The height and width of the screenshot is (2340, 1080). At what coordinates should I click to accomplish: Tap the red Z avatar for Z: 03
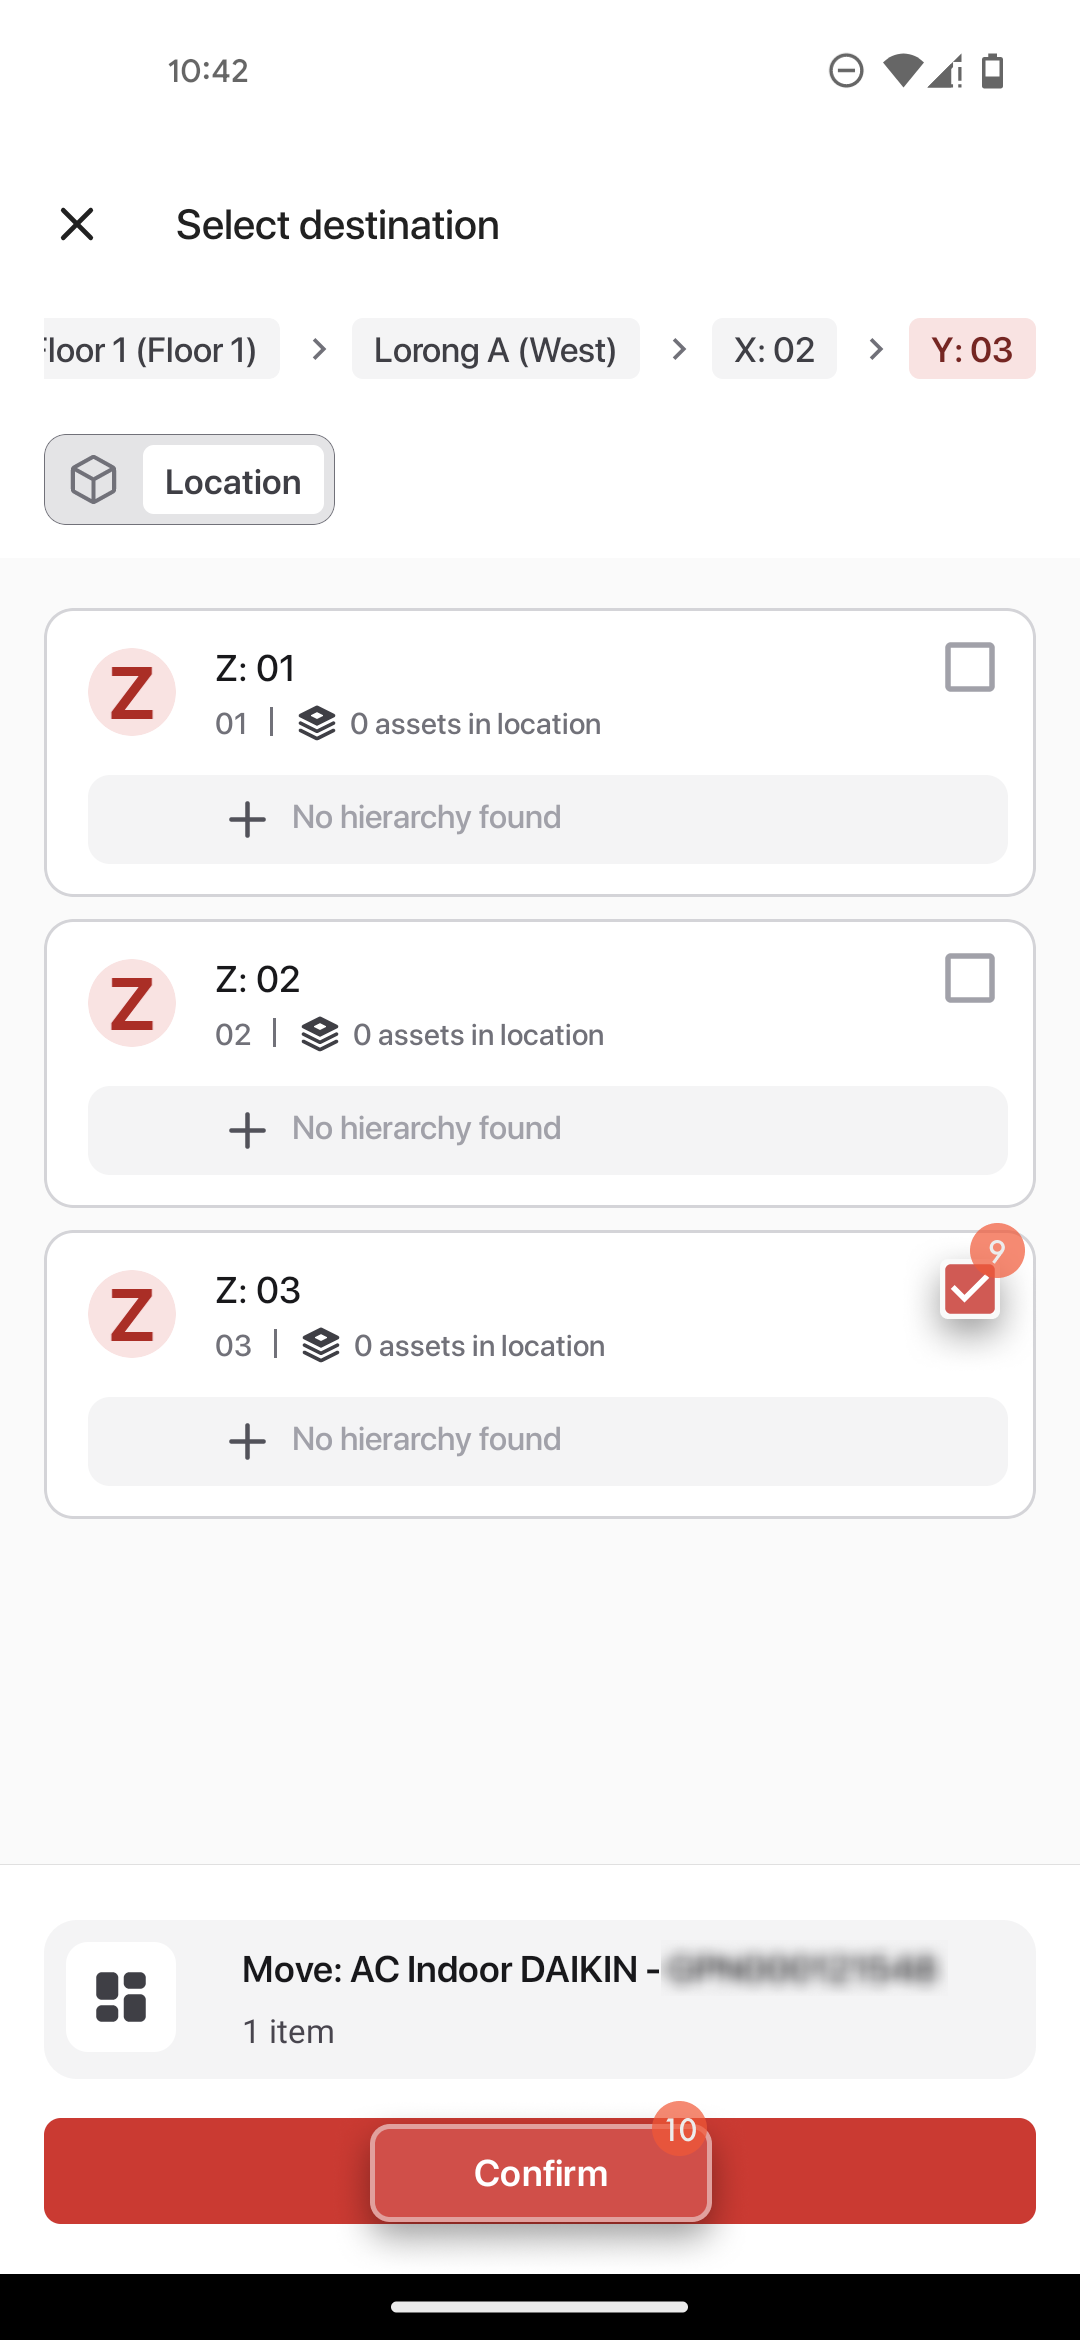coord(132,1314)
